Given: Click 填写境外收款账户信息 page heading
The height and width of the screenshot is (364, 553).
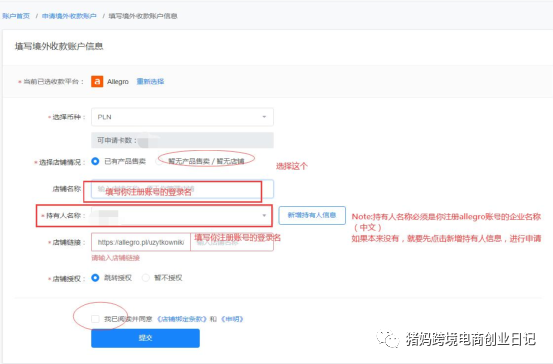Looking at the screenshot, I should [59, 46].
